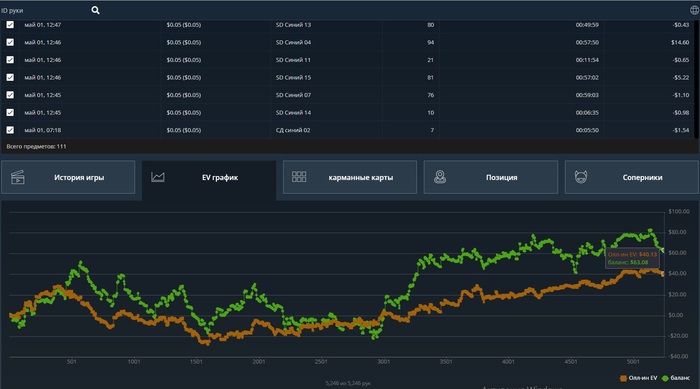Toggle the баланс legend series

[676, 378]
